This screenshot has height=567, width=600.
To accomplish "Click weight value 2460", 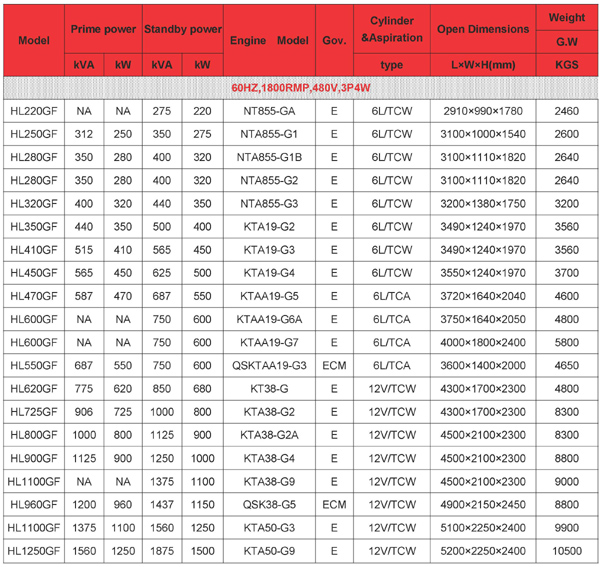I will pos(567,111).
